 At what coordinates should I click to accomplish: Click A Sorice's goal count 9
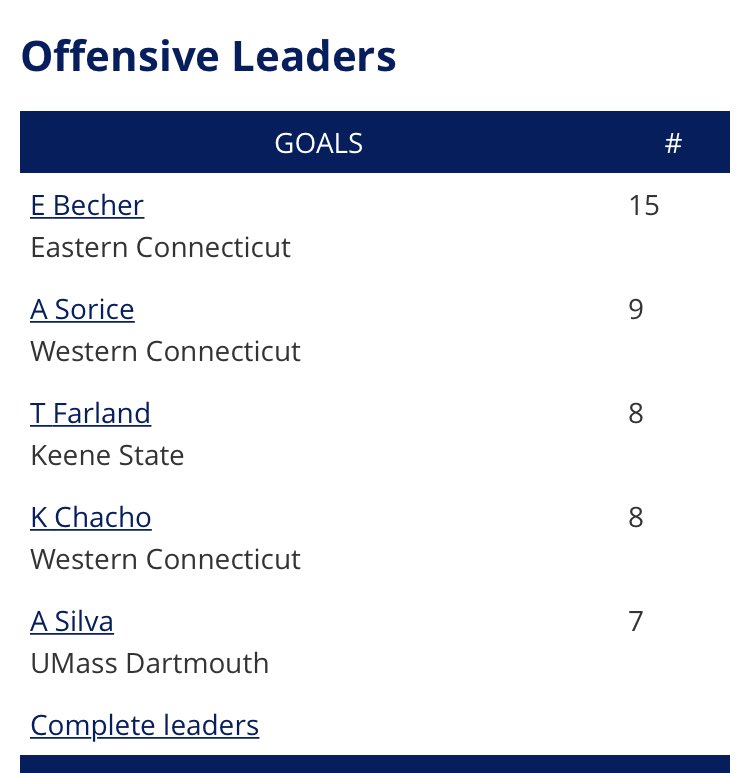pos(636,310)
